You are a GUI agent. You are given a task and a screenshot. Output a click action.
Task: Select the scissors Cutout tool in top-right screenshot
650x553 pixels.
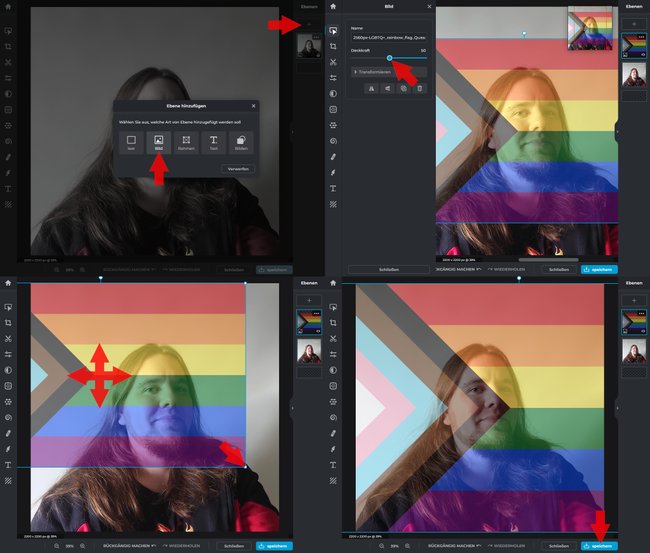click(333, 62)
